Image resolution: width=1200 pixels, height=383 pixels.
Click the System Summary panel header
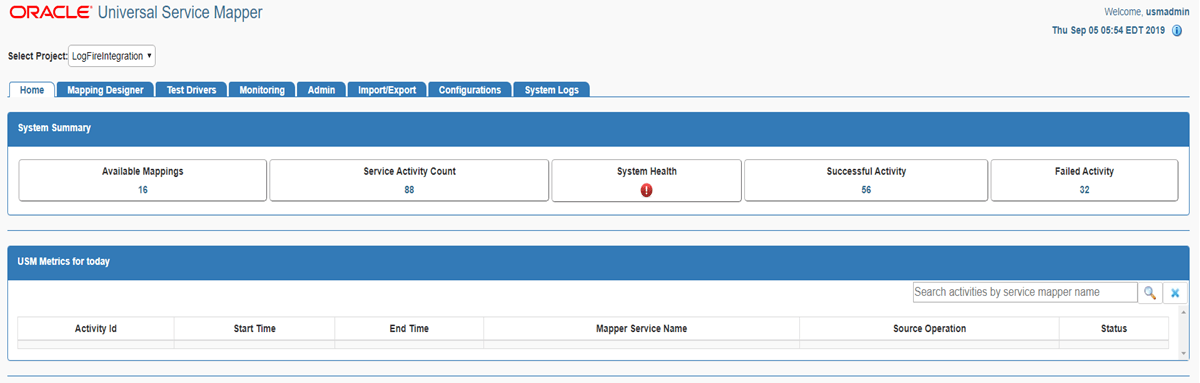pos(600,128)
